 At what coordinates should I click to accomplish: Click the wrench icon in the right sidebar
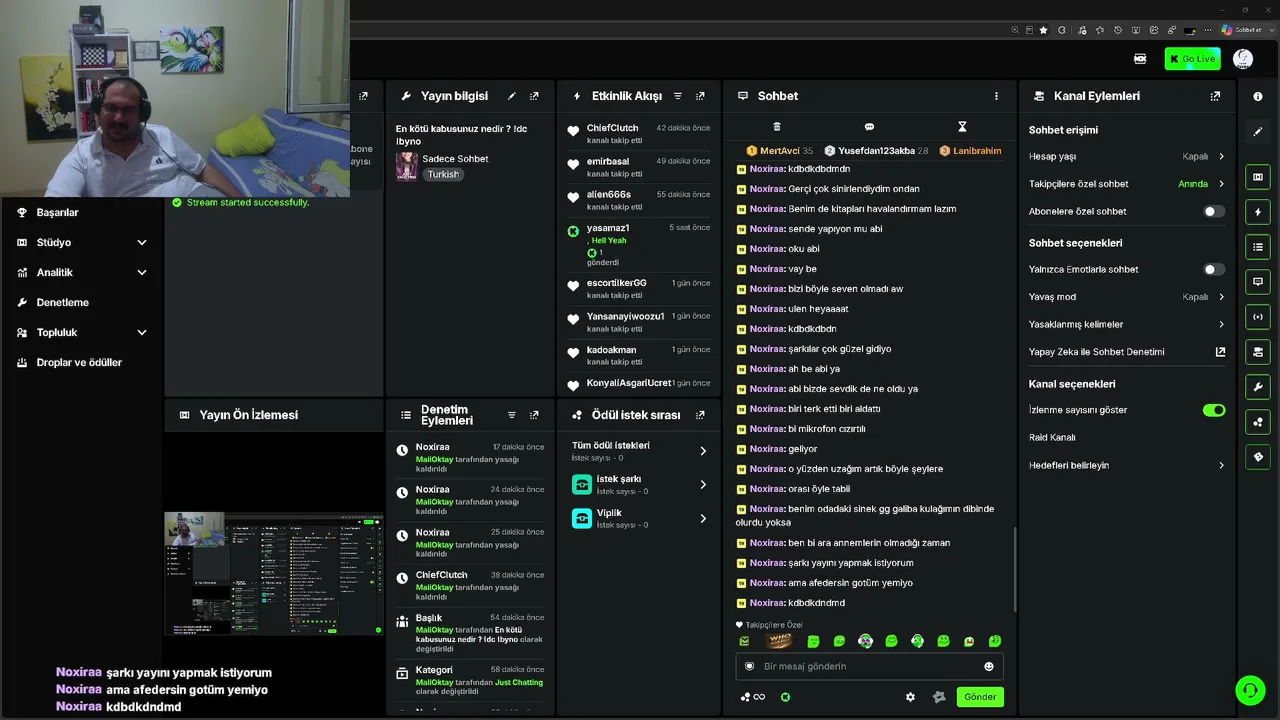pos(1258,387)
